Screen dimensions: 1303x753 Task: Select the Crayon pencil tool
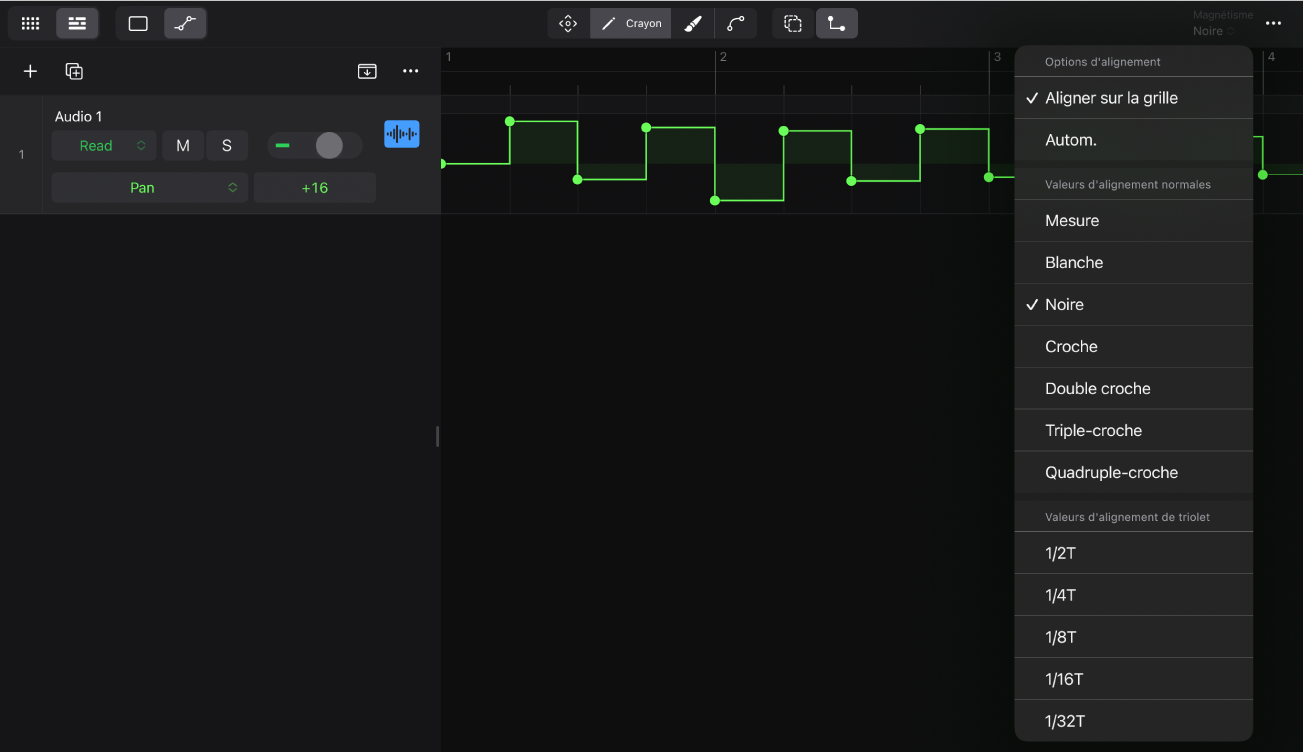coord(631,23)
